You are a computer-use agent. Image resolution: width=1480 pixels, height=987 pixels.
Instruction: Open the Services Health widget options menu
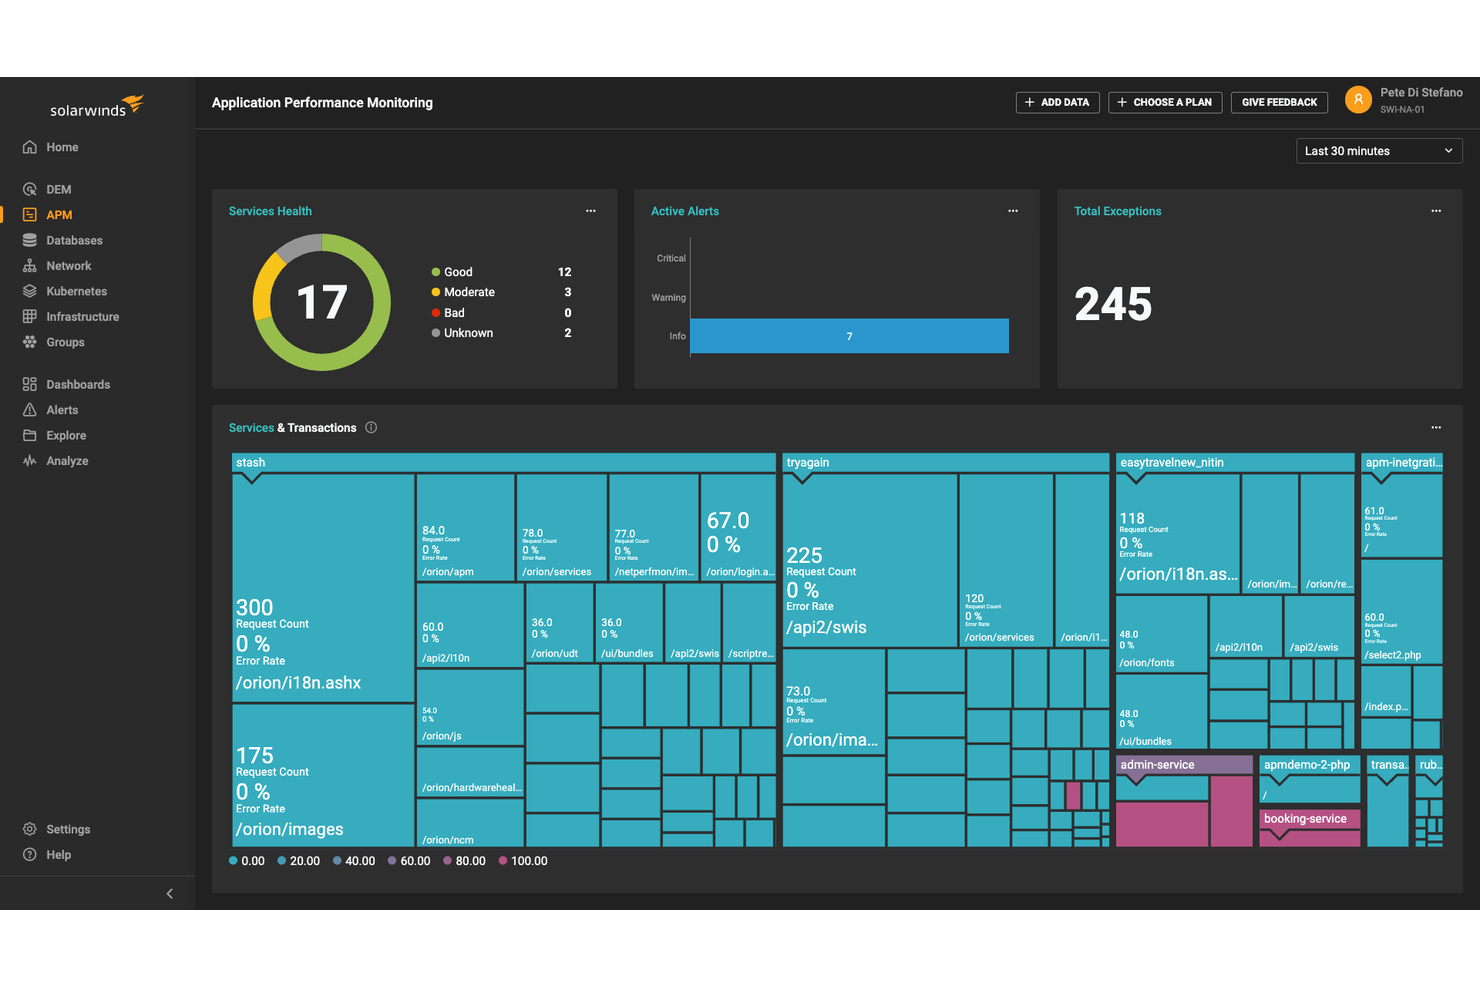591,211
